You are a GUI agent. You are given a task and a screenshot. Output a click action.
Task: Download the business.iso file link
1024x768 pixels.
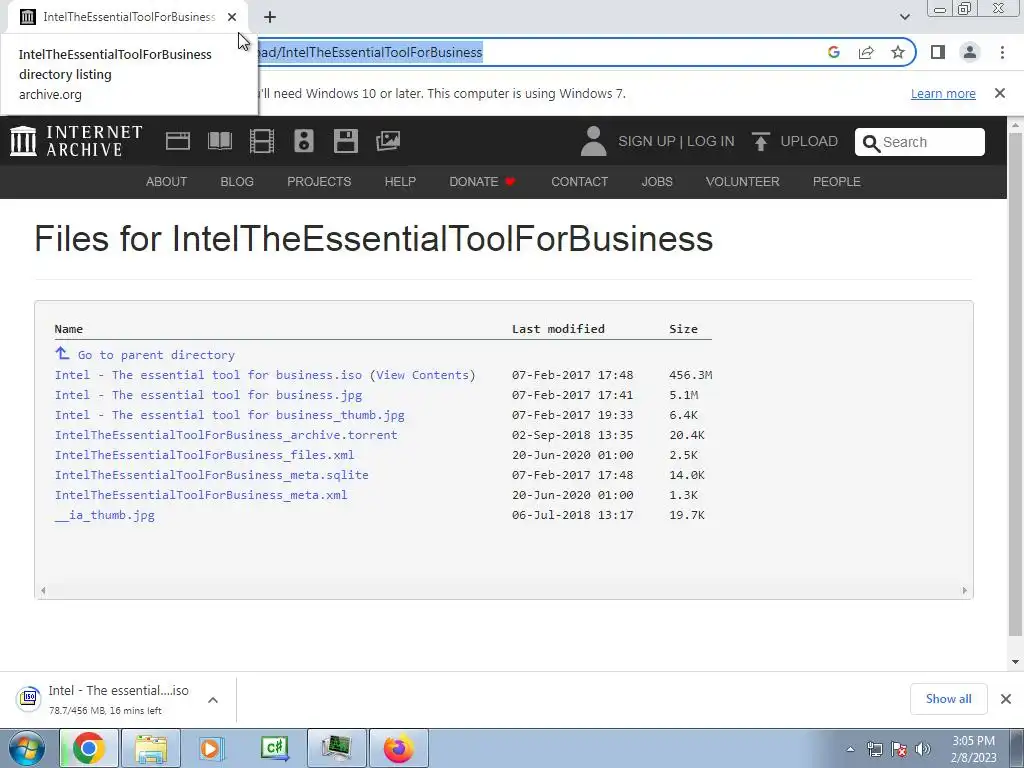[x=208, y=375]
